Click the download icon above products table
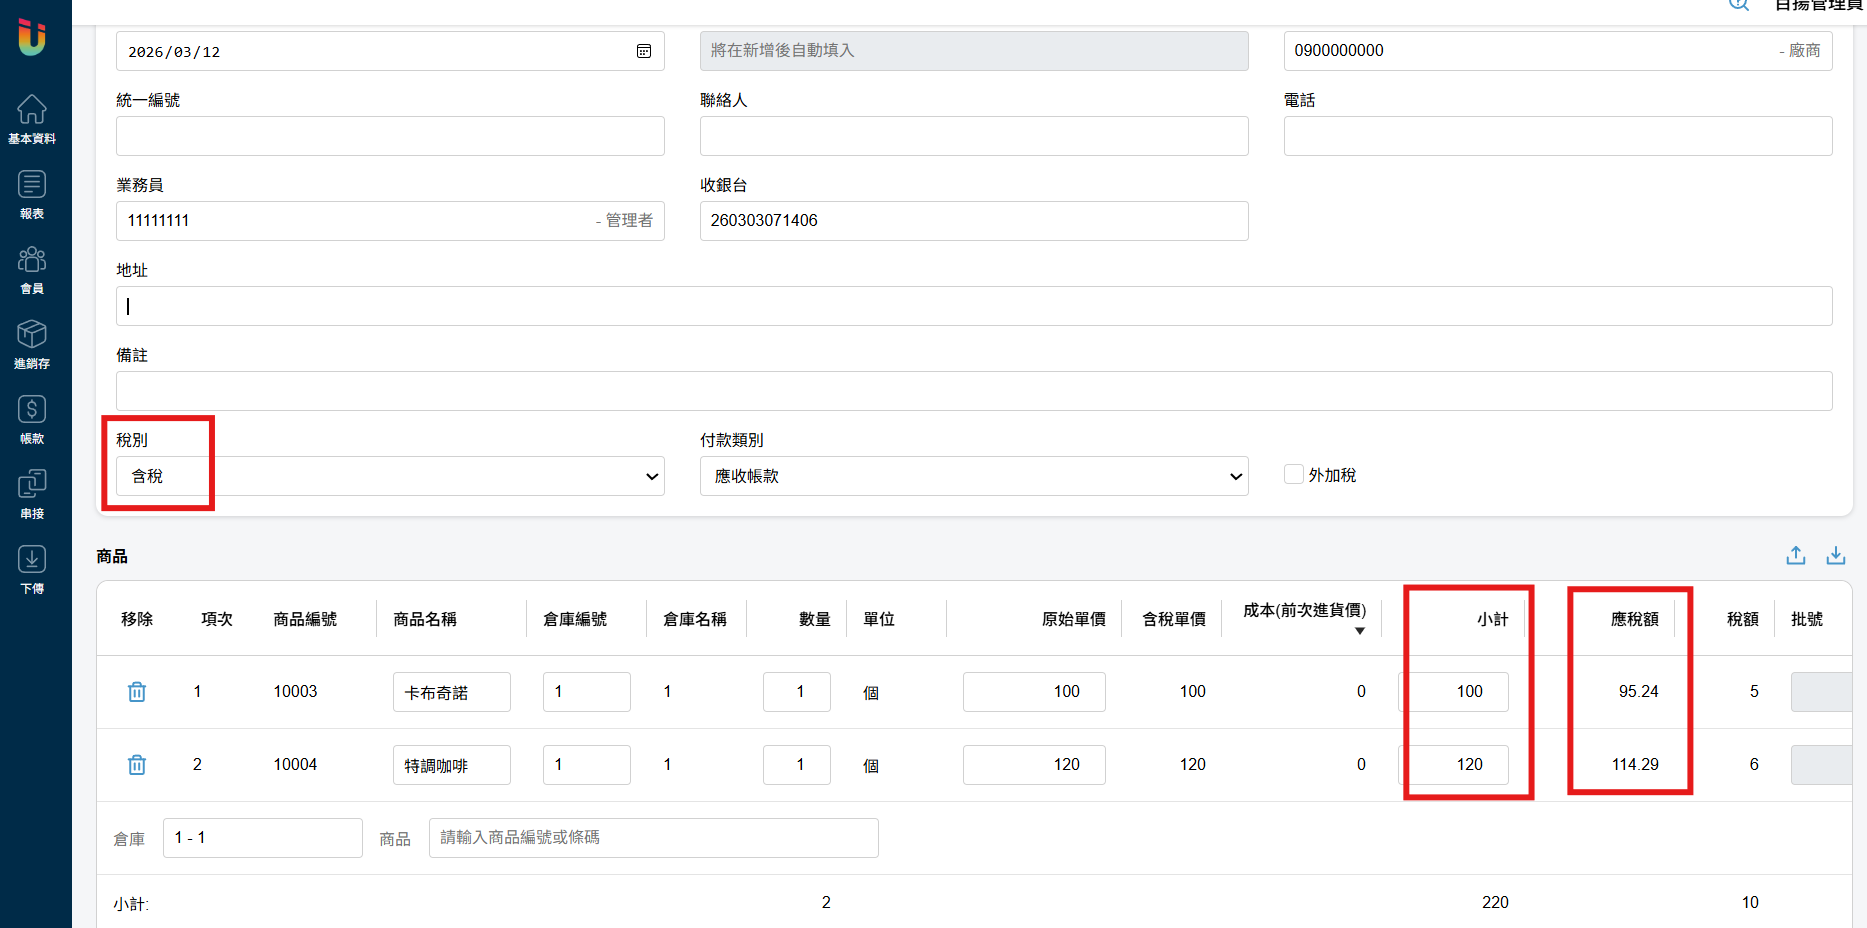Screen dimensions: 1867x928 [1836, 556]
